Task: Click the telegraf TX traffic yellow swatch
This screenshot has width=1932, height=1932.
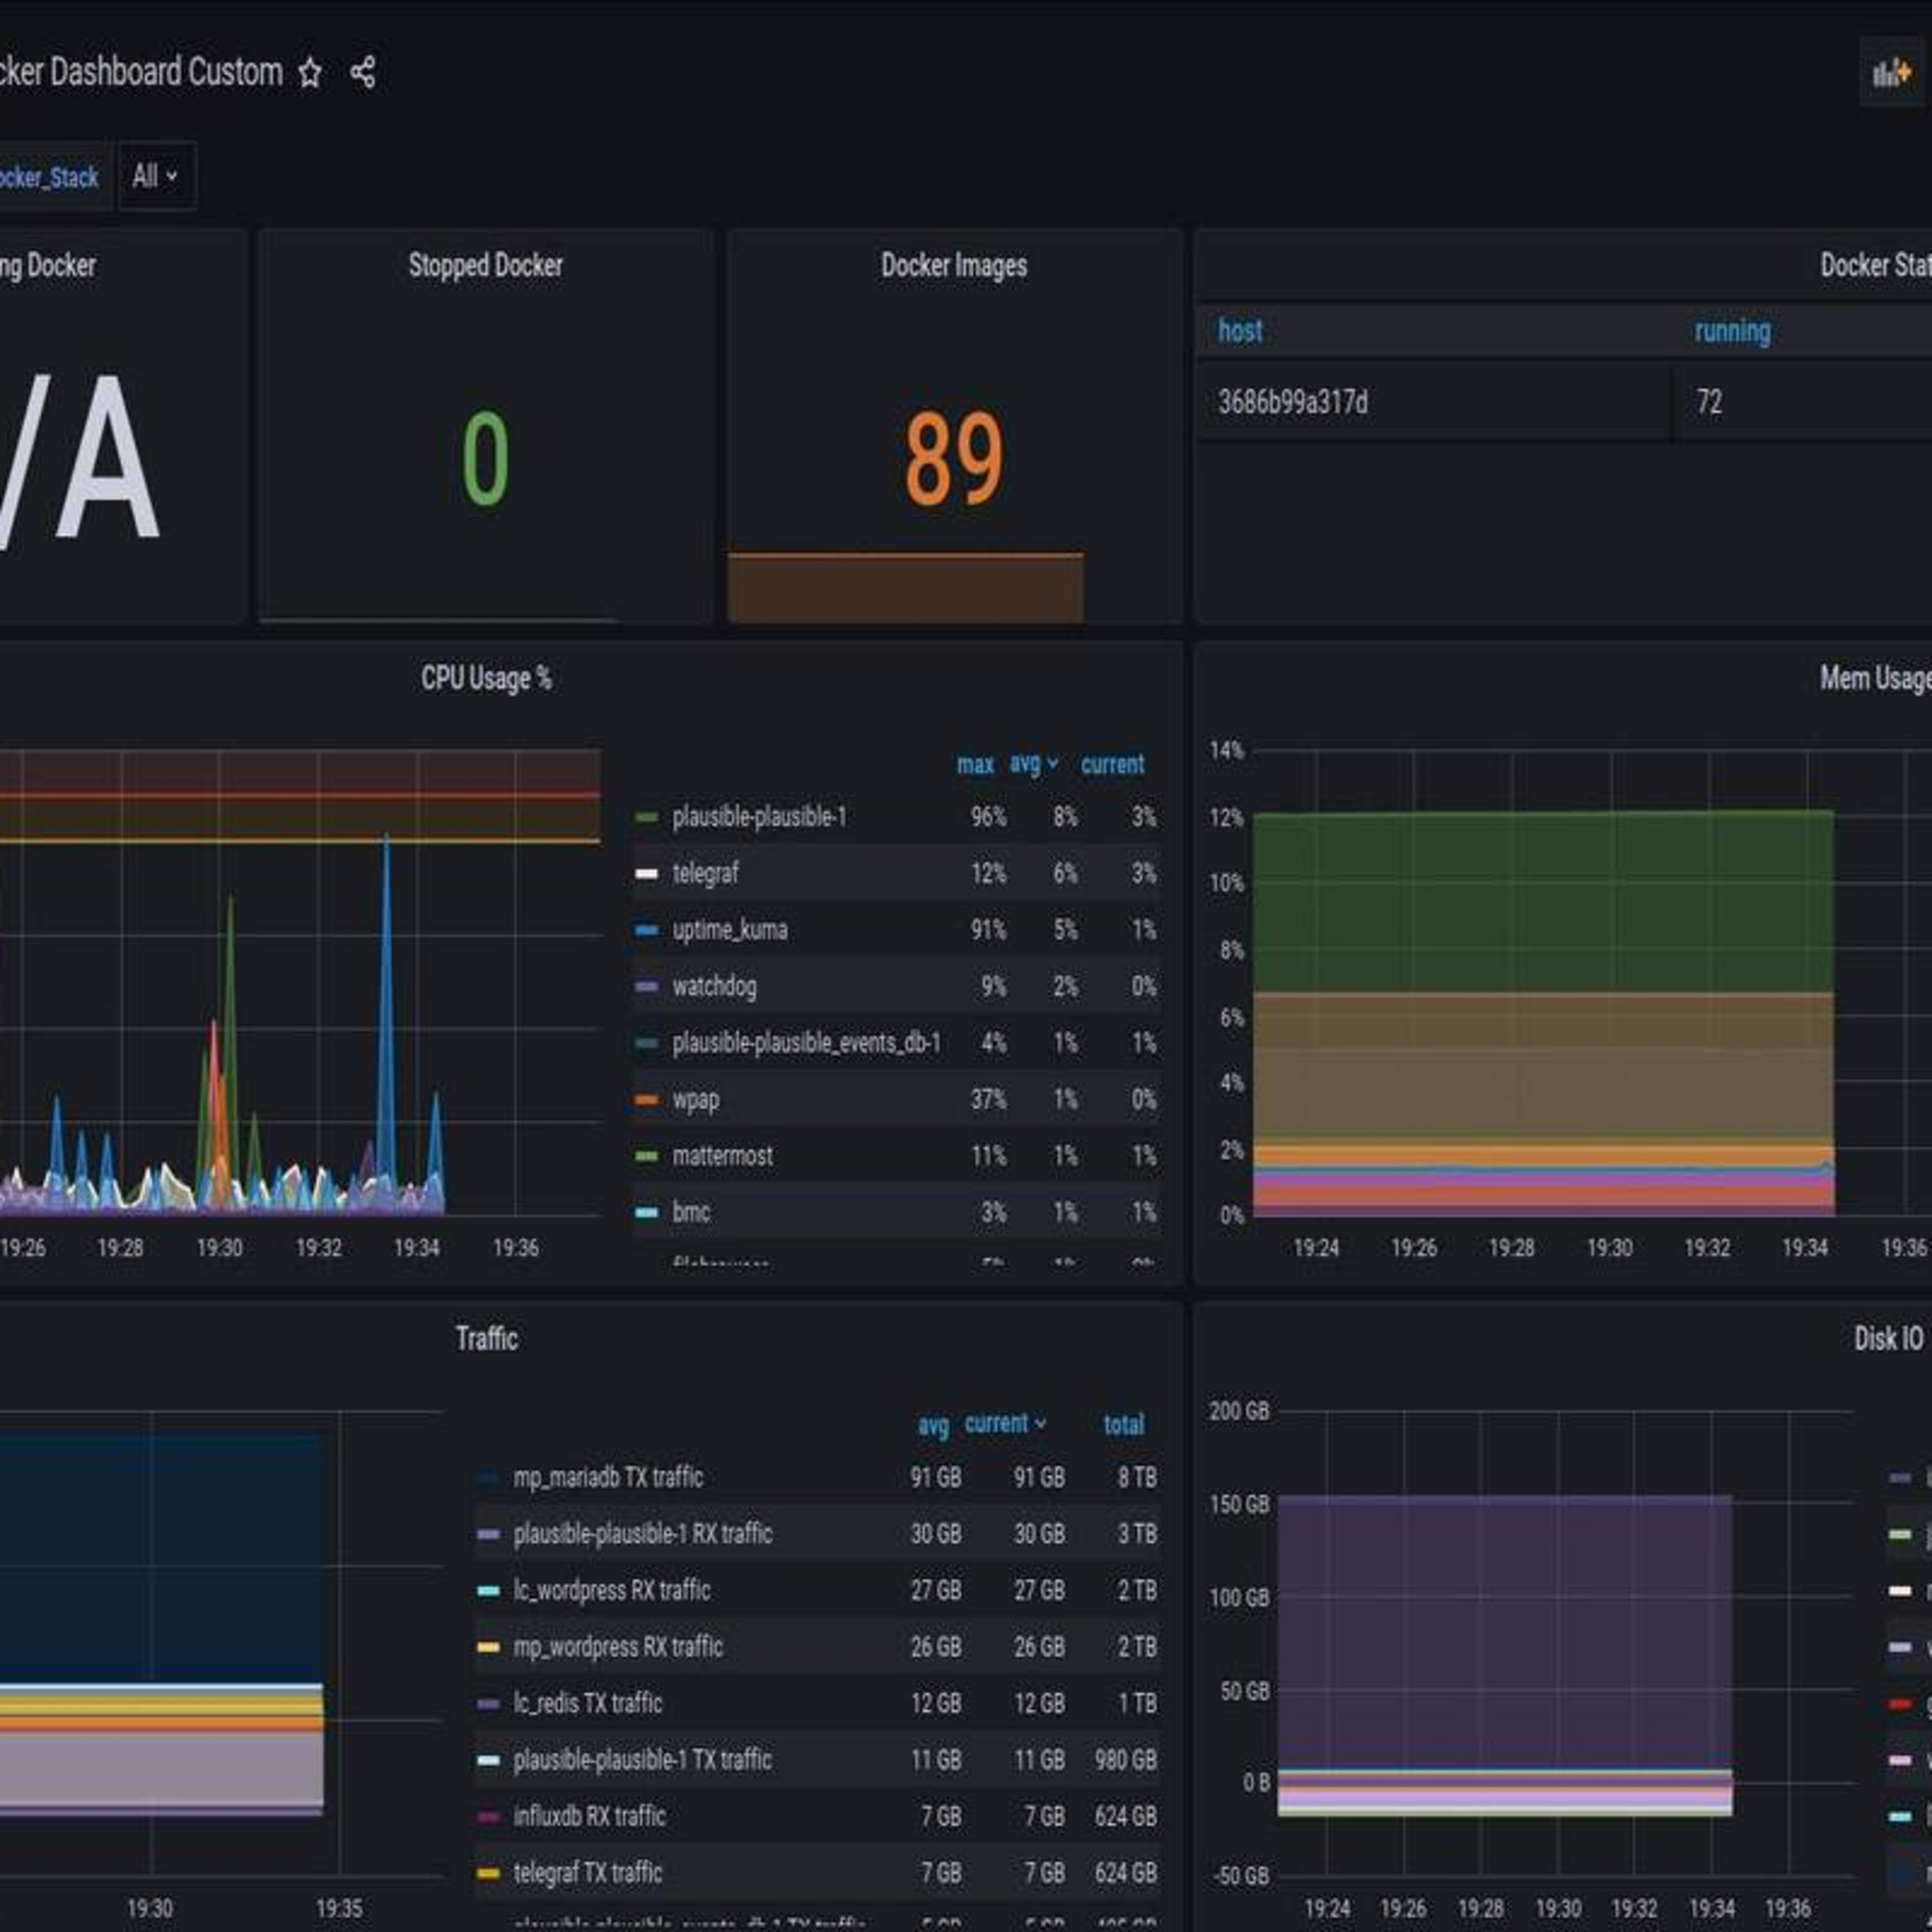Action: pos(488,1873)
